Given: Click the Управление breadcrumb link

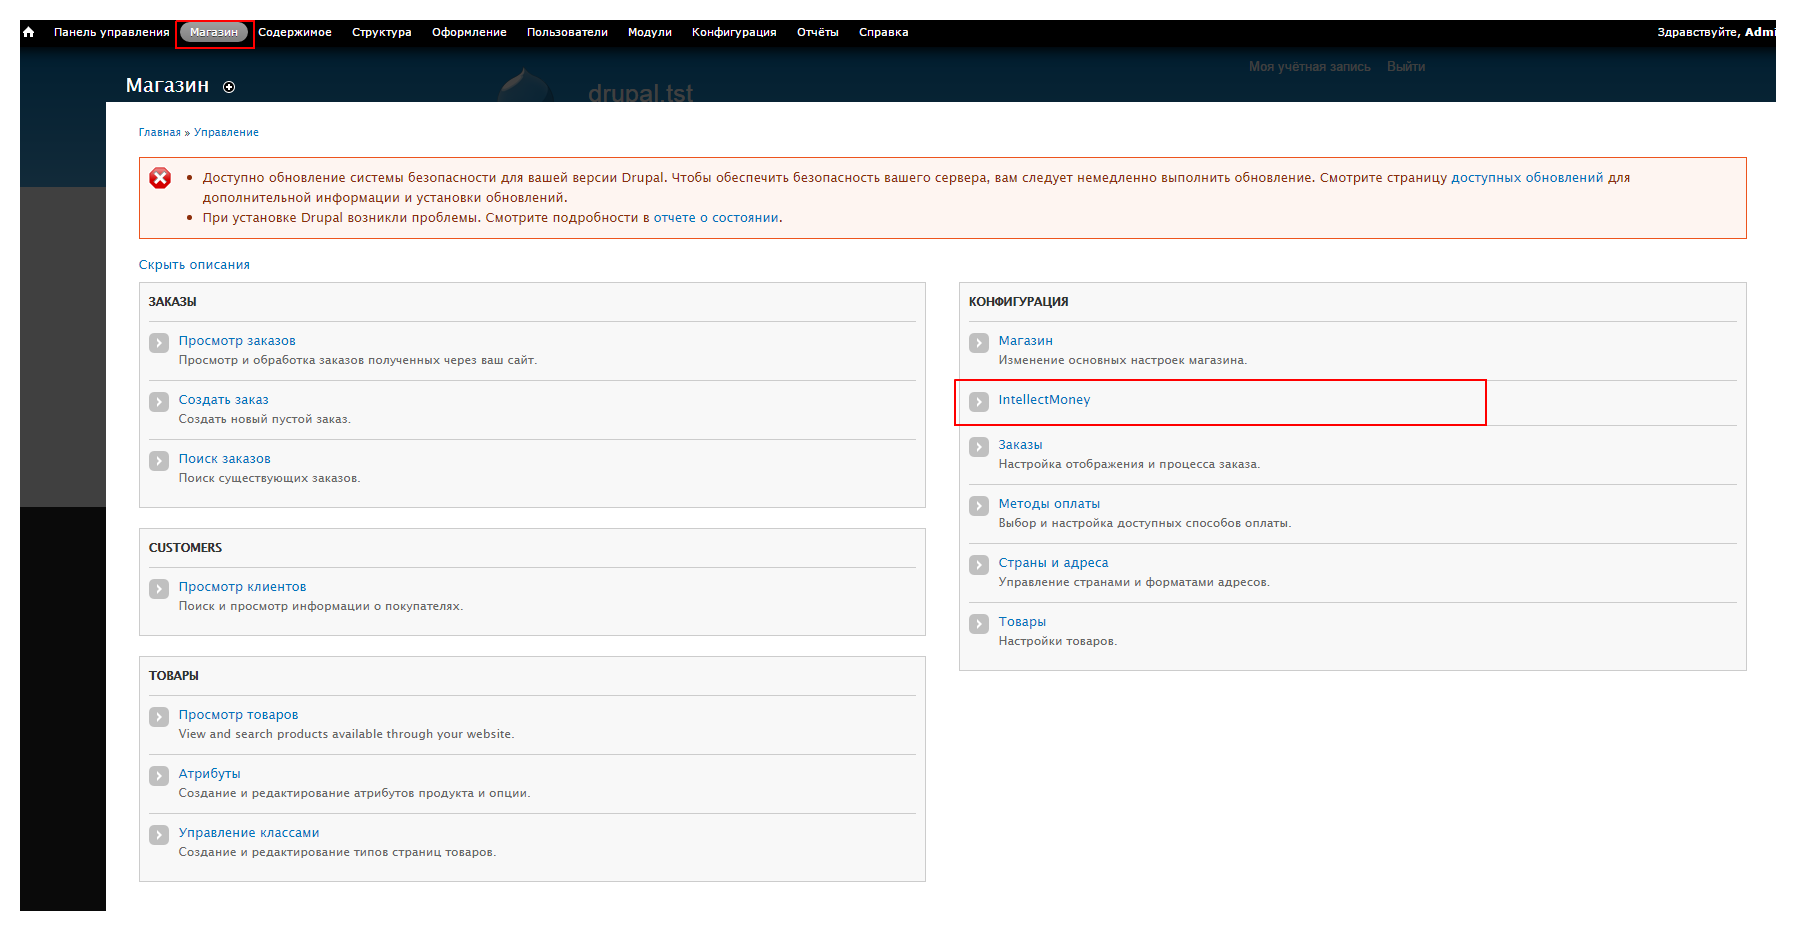Looking at the screenshot, I should [x=226, y=132].
